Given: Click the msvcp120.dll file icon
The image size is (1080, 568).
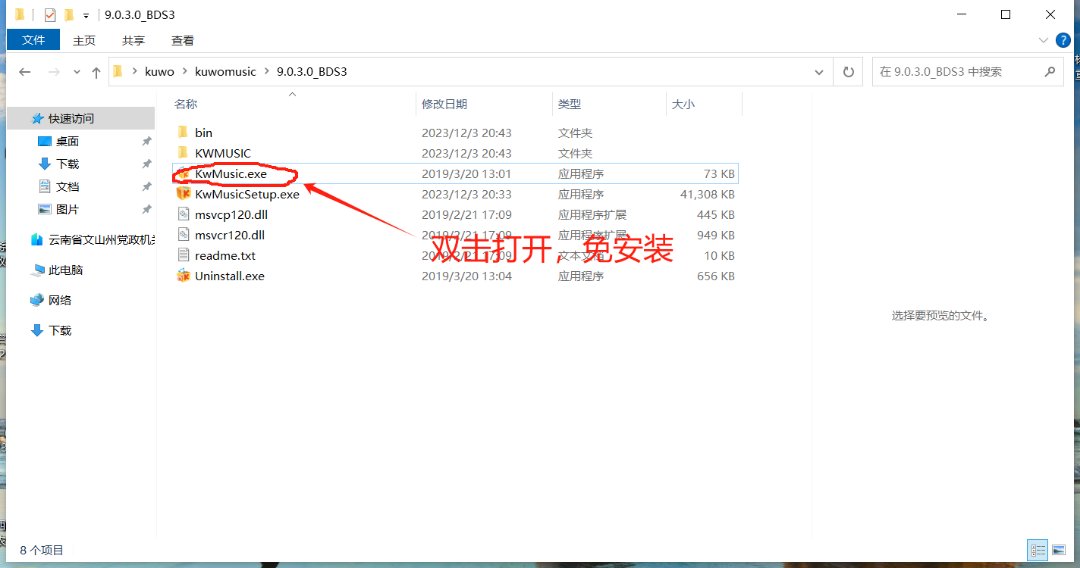Looking at the screenshot, I should point(183,215).
